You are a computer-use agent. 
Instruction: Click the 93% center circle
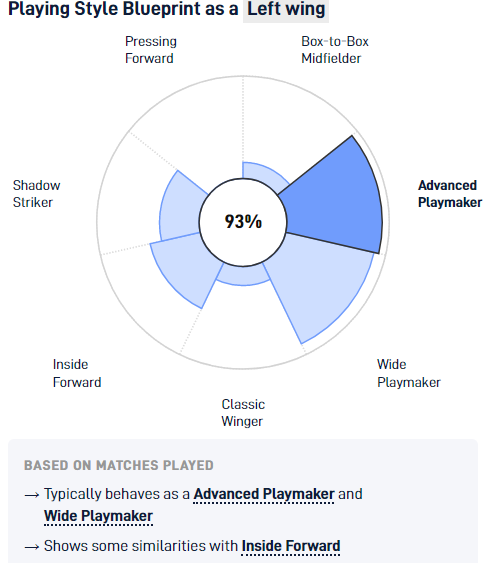(x=243, y=222)
